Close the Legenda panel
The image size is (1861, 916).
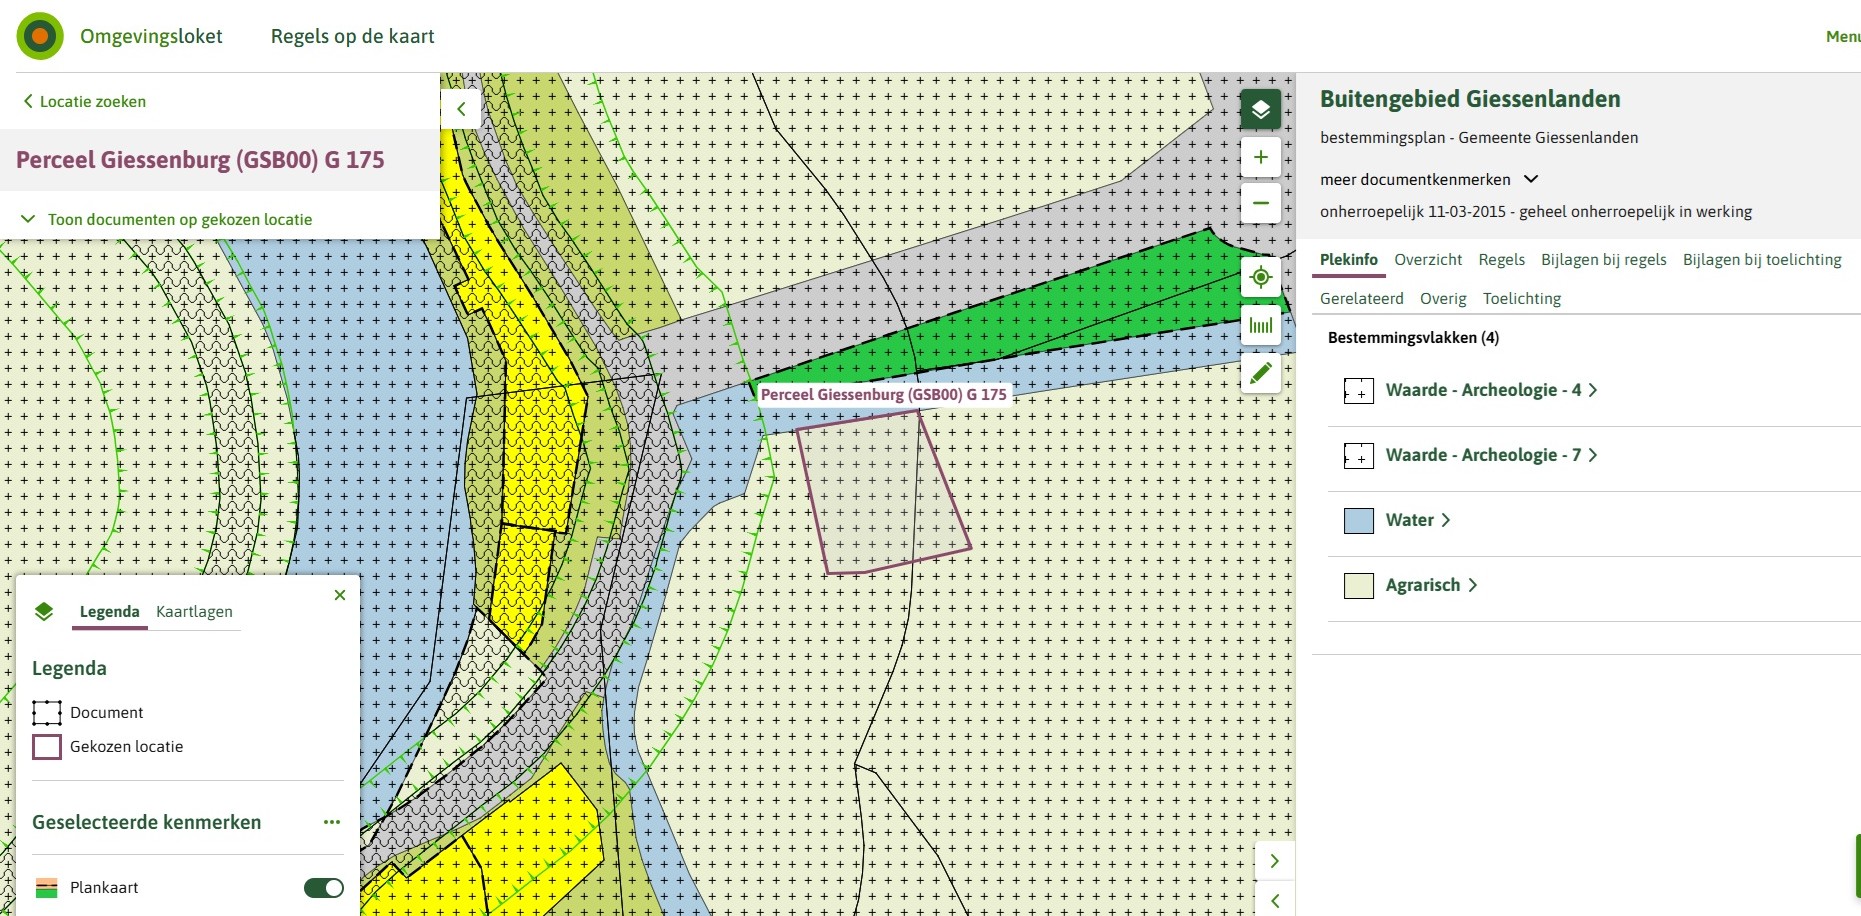(340, 595)
